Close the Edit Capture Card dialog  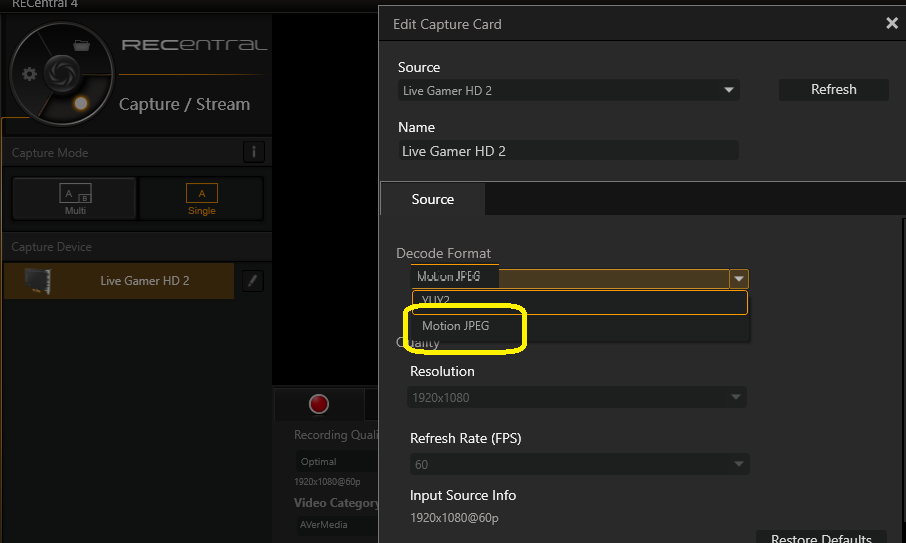892,23
